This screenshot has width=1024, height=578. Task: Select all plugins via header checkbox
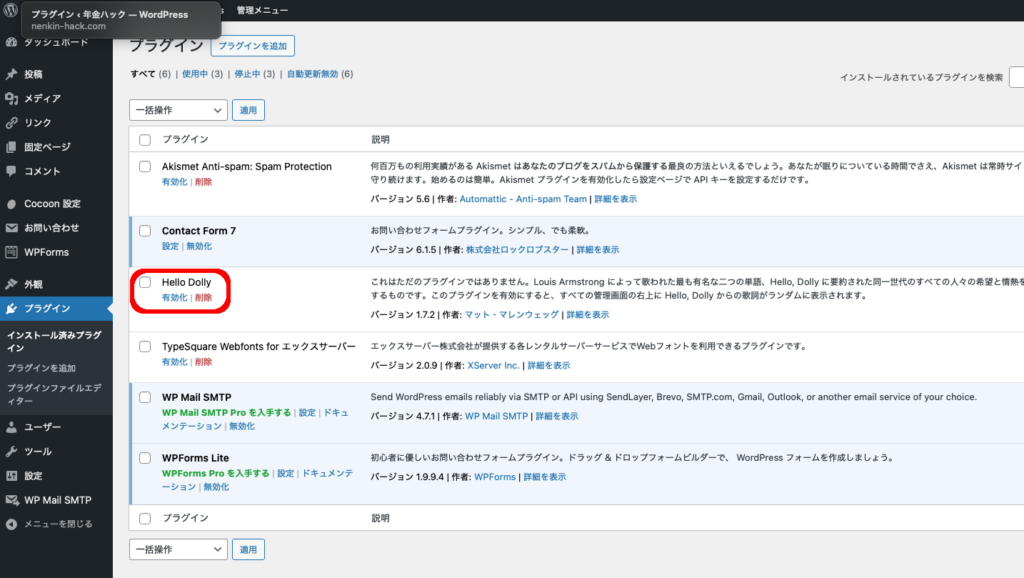pyautogui.click(x=145, y=140)
